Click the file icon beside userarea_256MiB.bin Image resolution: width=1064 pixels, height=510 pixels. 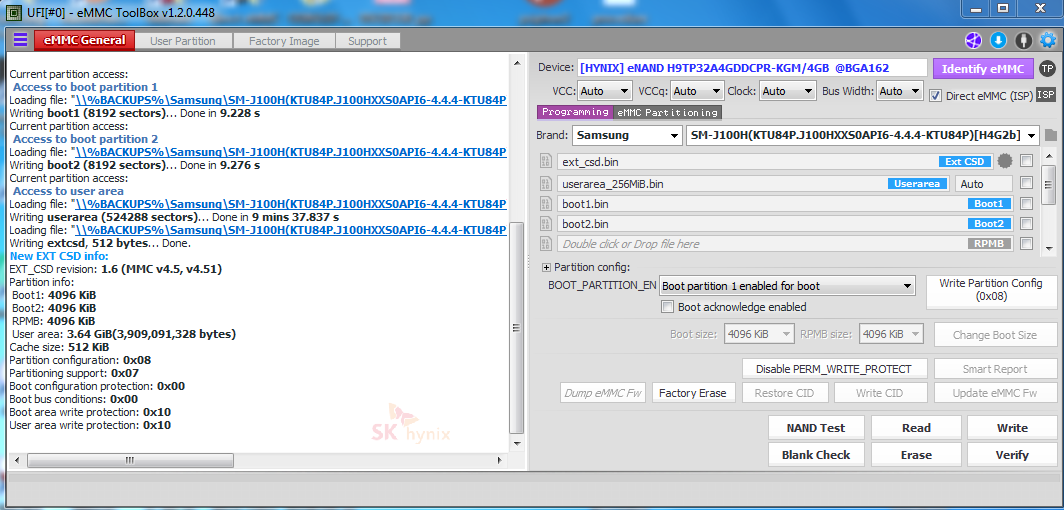(545, 183)
